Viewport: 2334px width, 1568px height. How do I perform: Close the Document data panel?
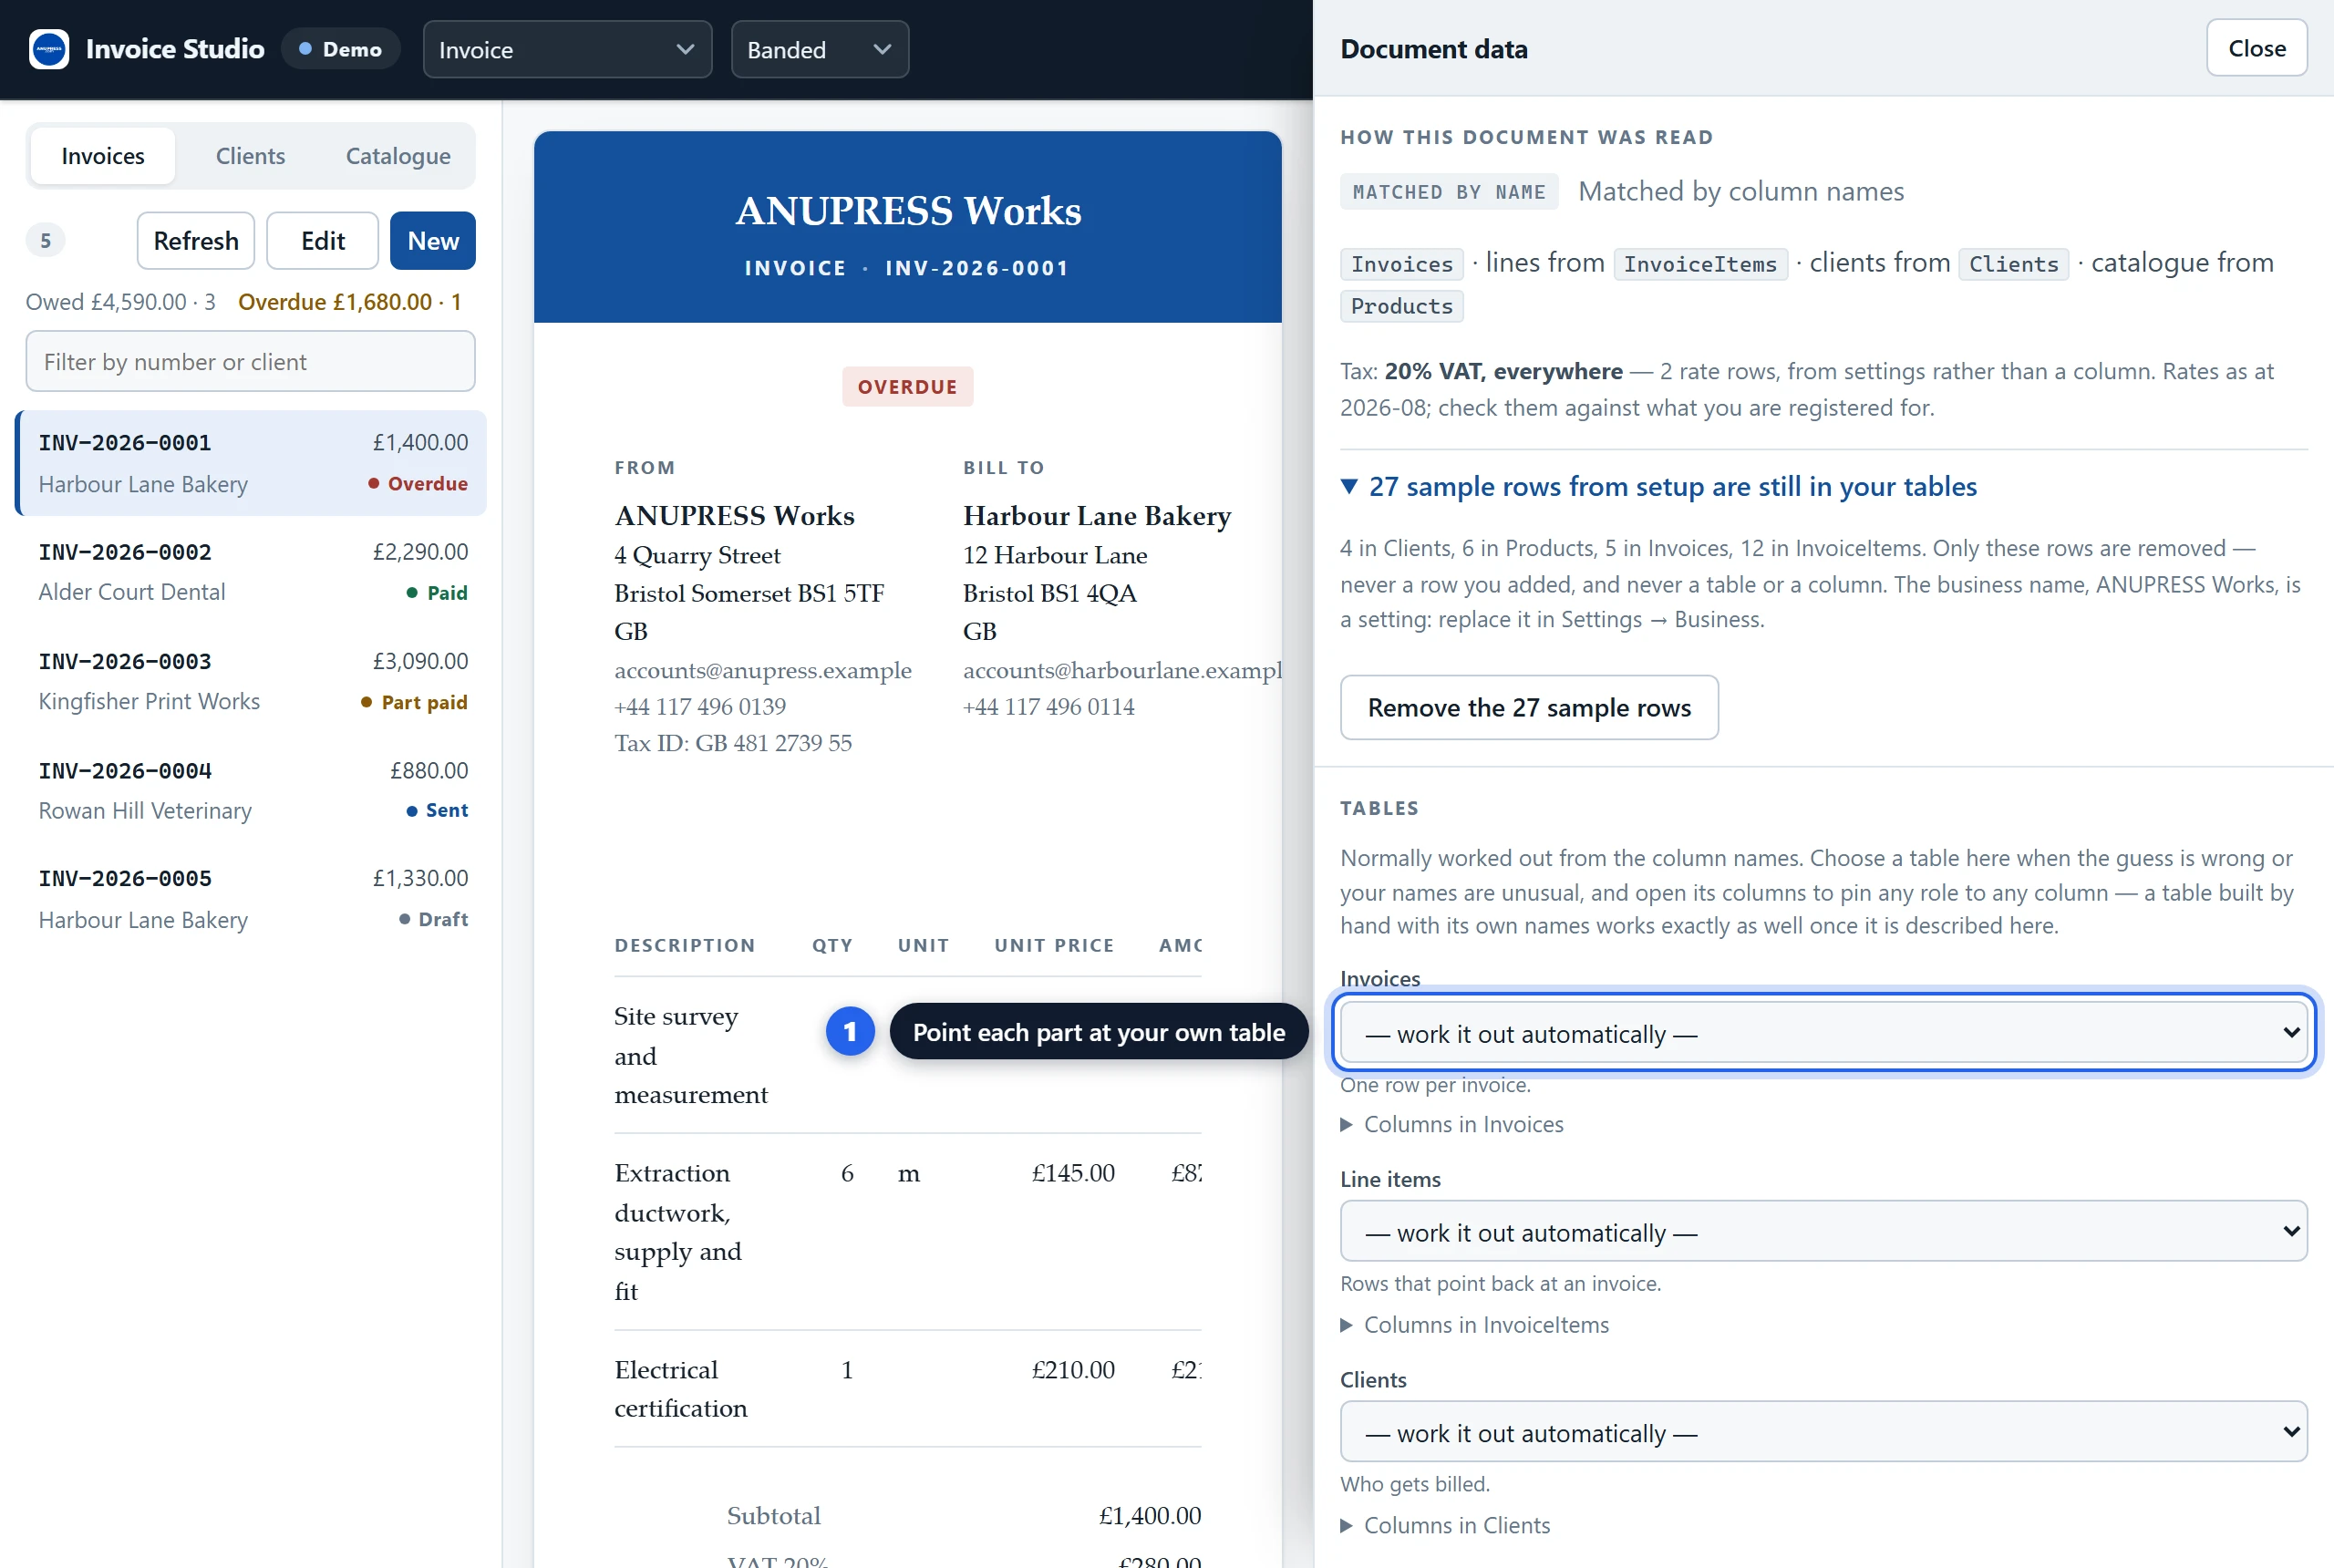coord(2257,48)
